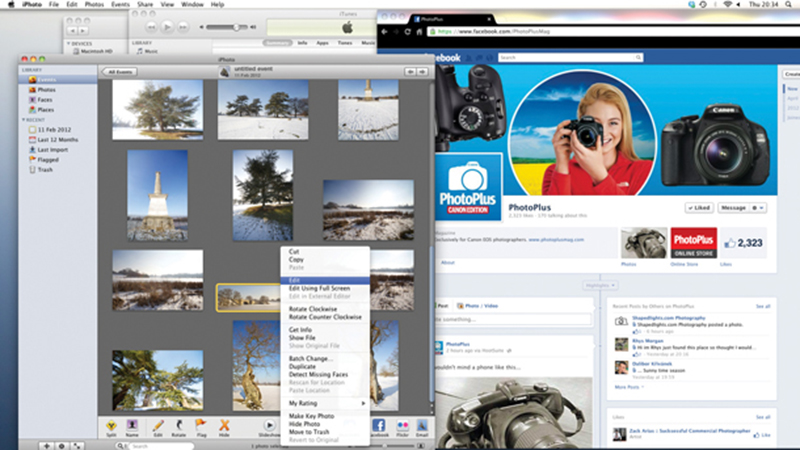
Task: Switch to the Apps tab in iTunes
Action: coord(322,43)
